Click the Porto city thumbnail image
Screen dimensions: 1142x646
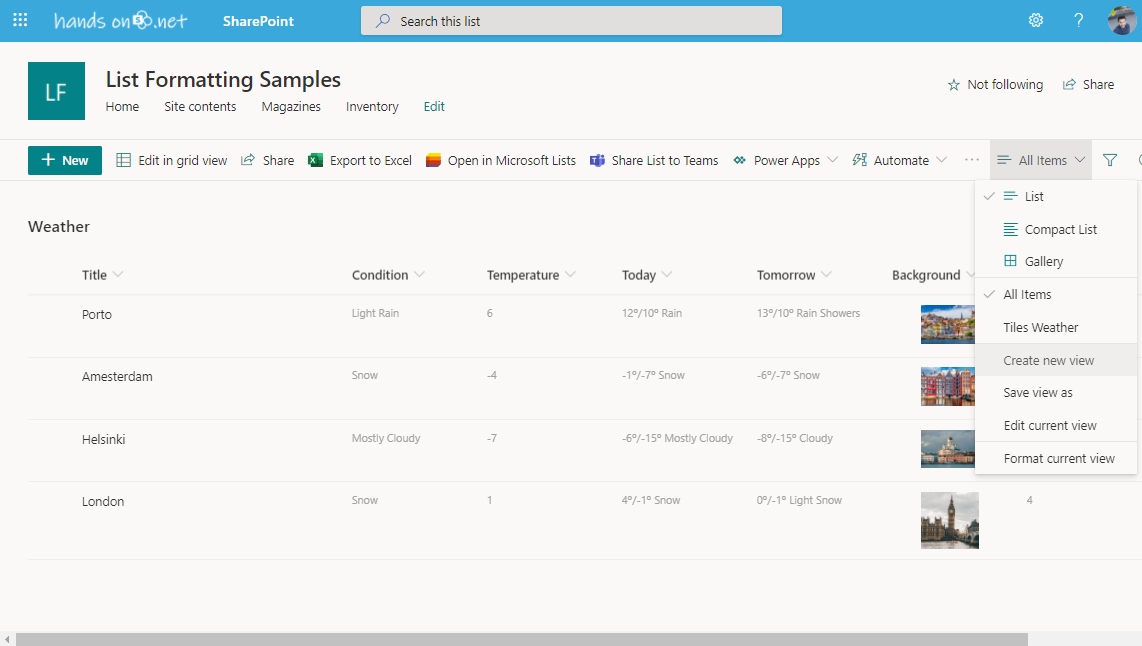948,324
